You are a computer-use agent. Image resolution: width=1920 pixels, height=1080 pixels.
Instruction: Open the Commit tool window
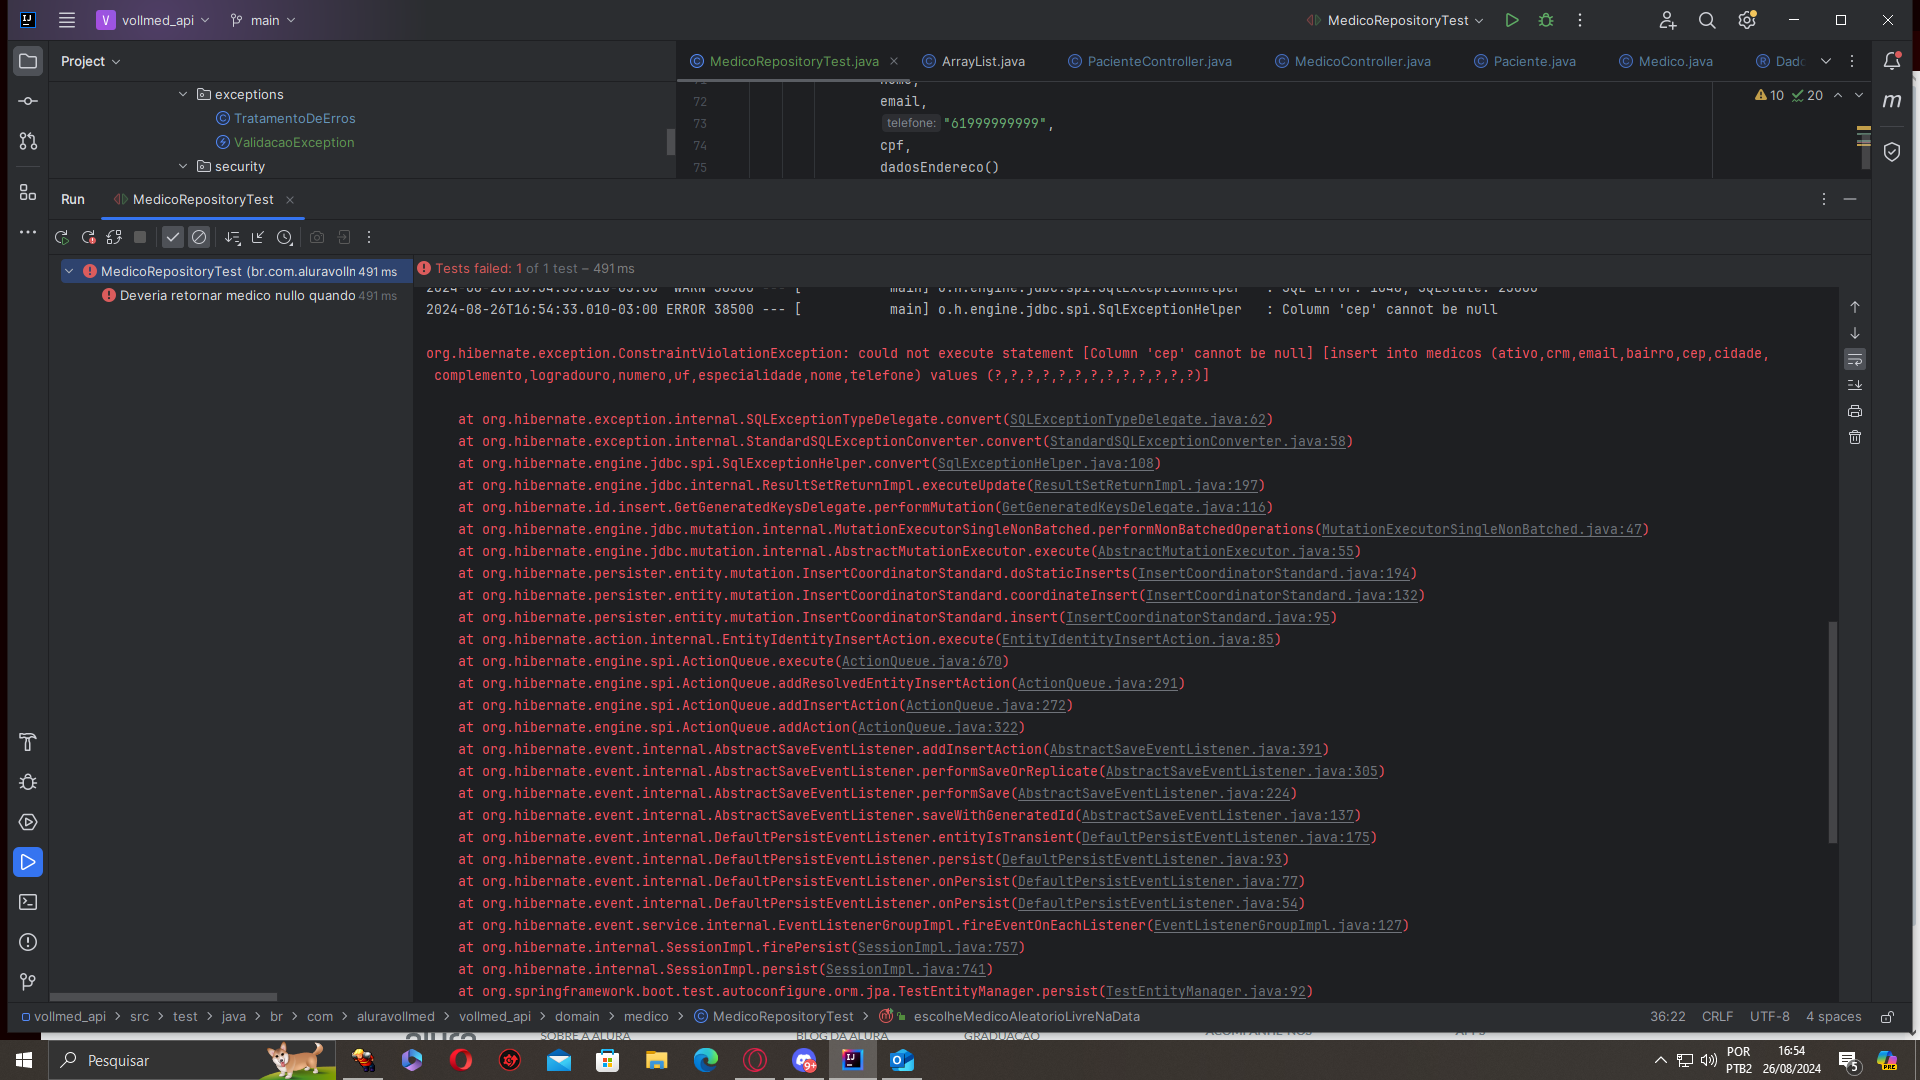pyautogui.click(x=28, y=101)
